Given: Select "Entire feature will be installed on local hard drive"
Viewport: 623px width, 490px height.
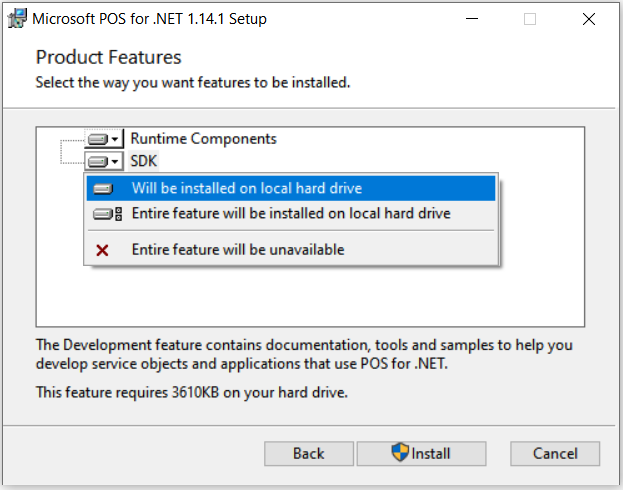Looking at the screenshot, I should pos(291,214).
